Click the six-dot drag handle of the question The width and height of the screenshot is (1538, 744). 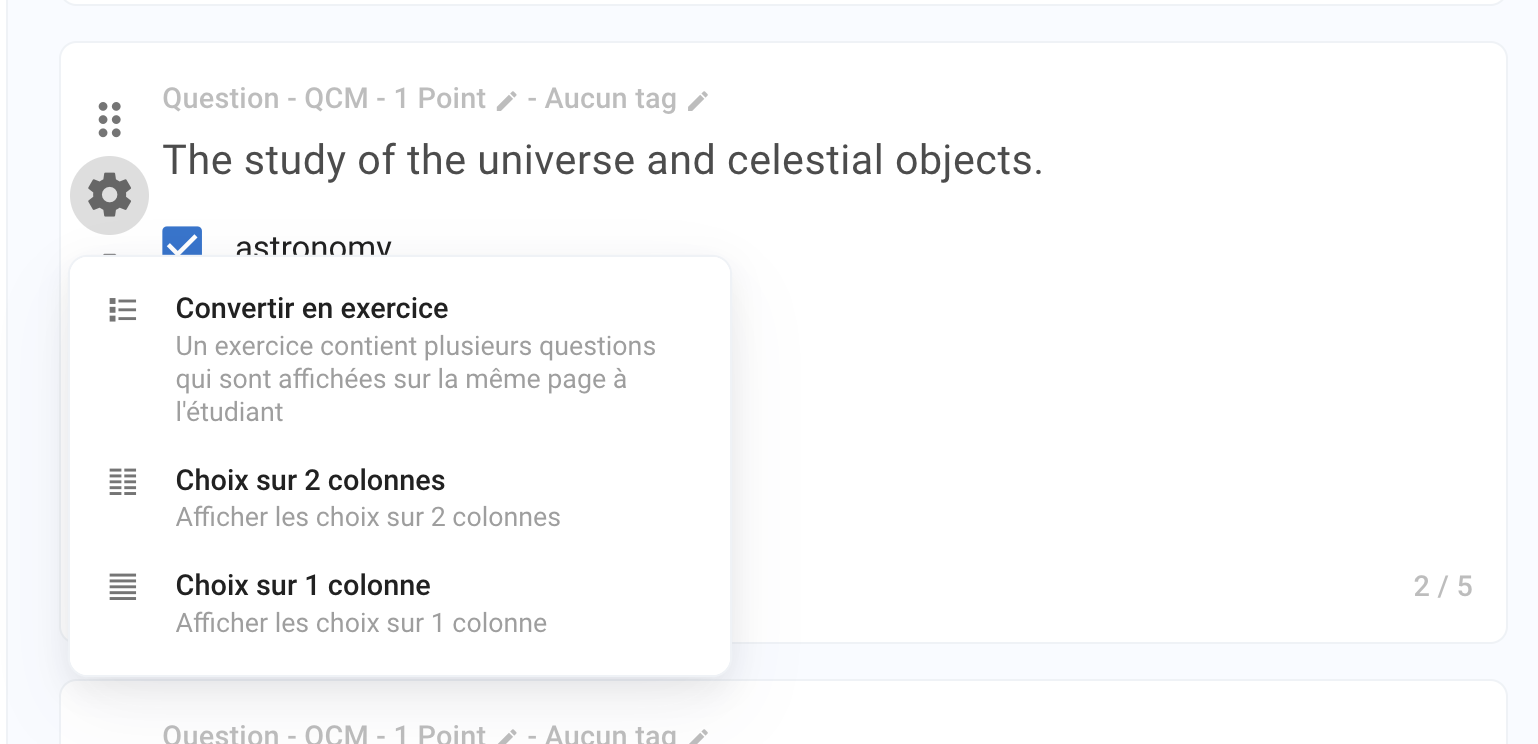(110, 119)
